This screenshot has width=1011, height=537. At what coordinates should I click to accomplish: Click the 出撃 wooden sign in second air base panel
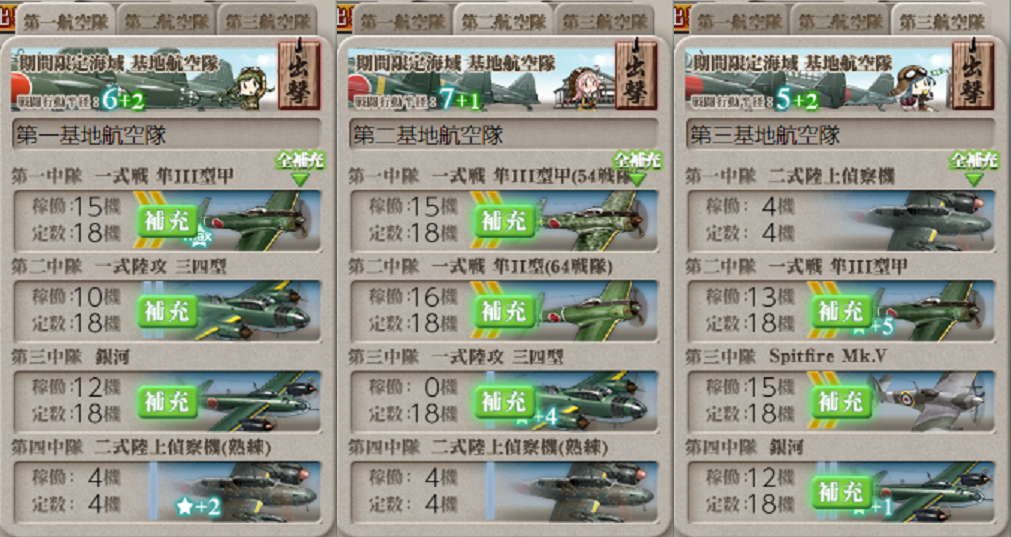[x=636, y=75]
